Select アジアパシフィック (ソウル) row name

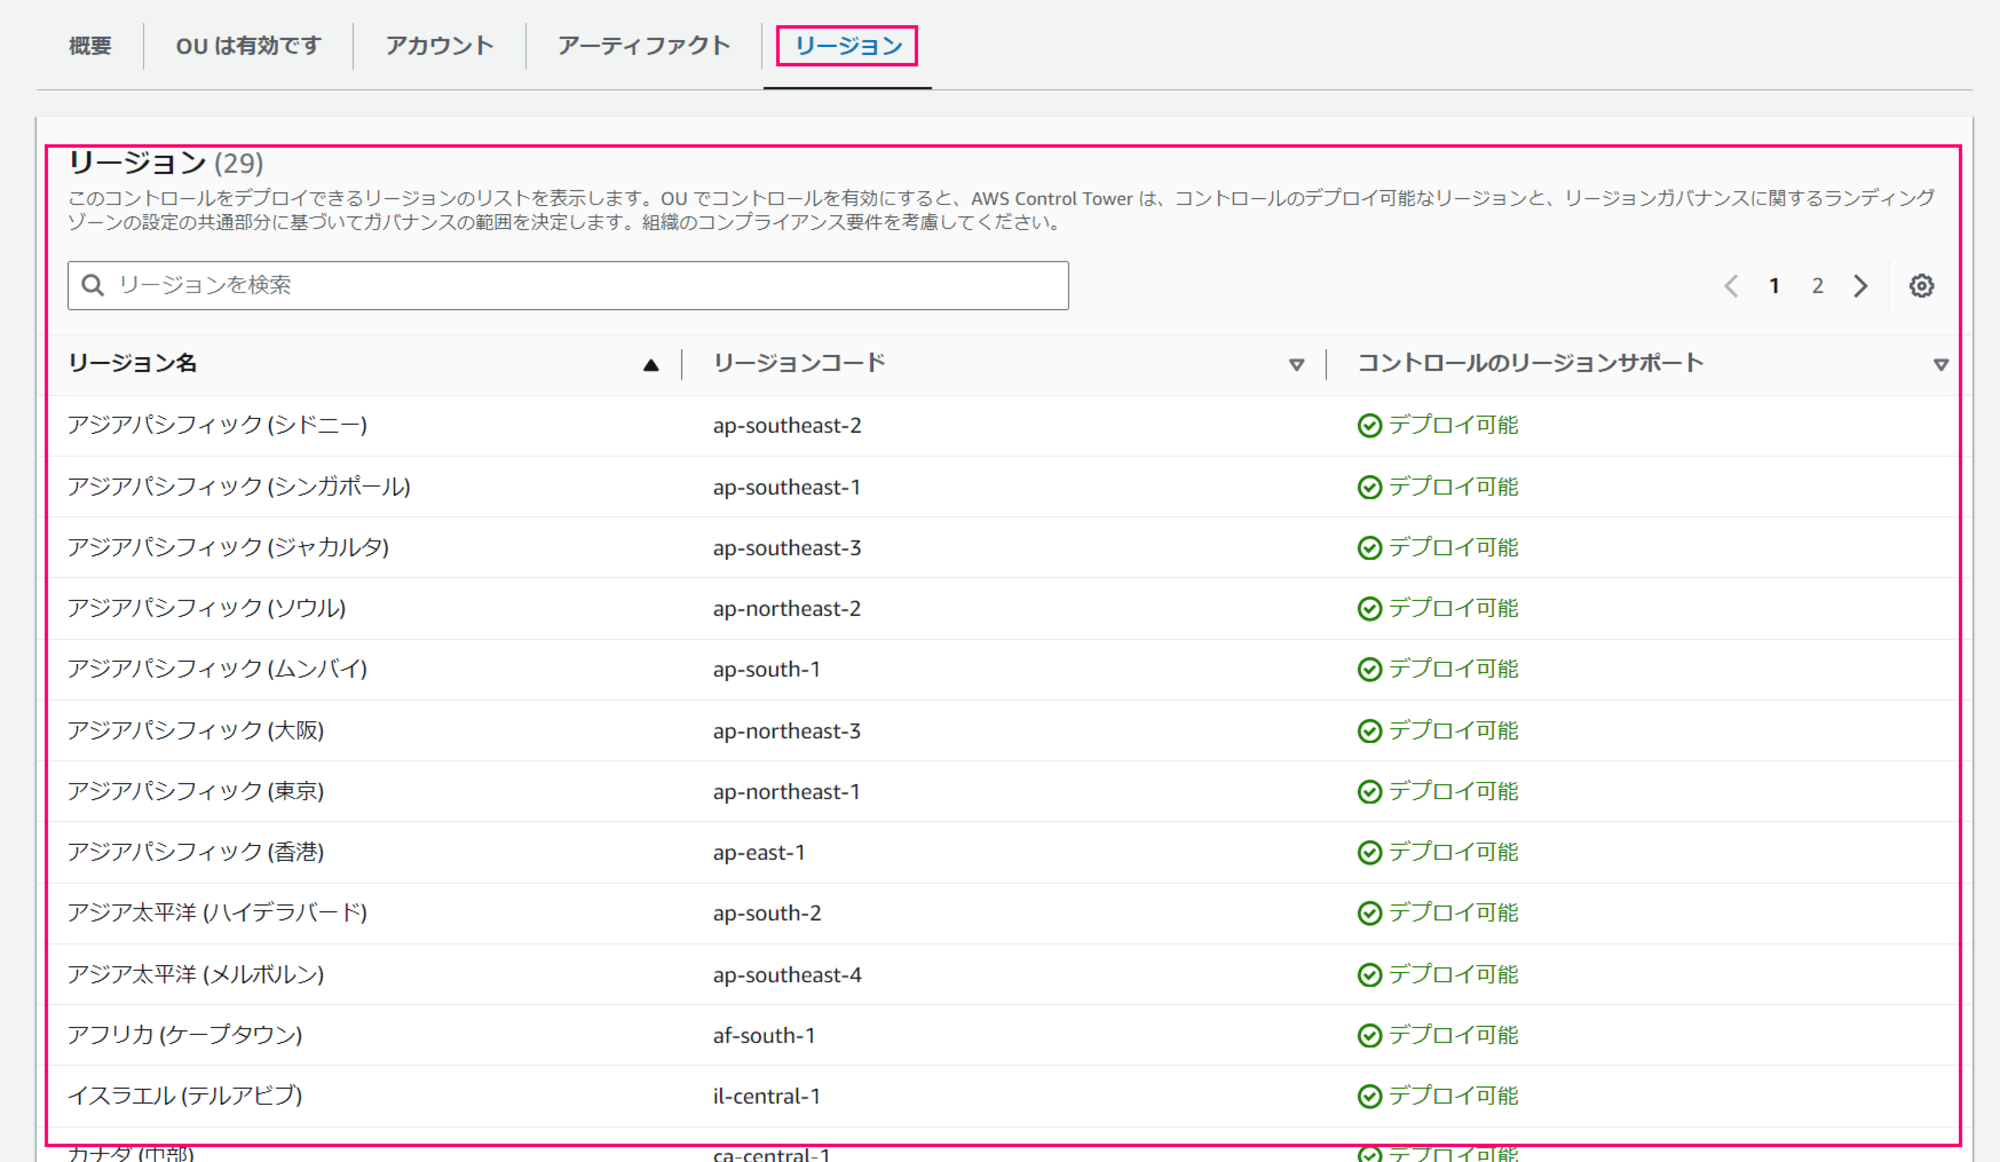206,608
